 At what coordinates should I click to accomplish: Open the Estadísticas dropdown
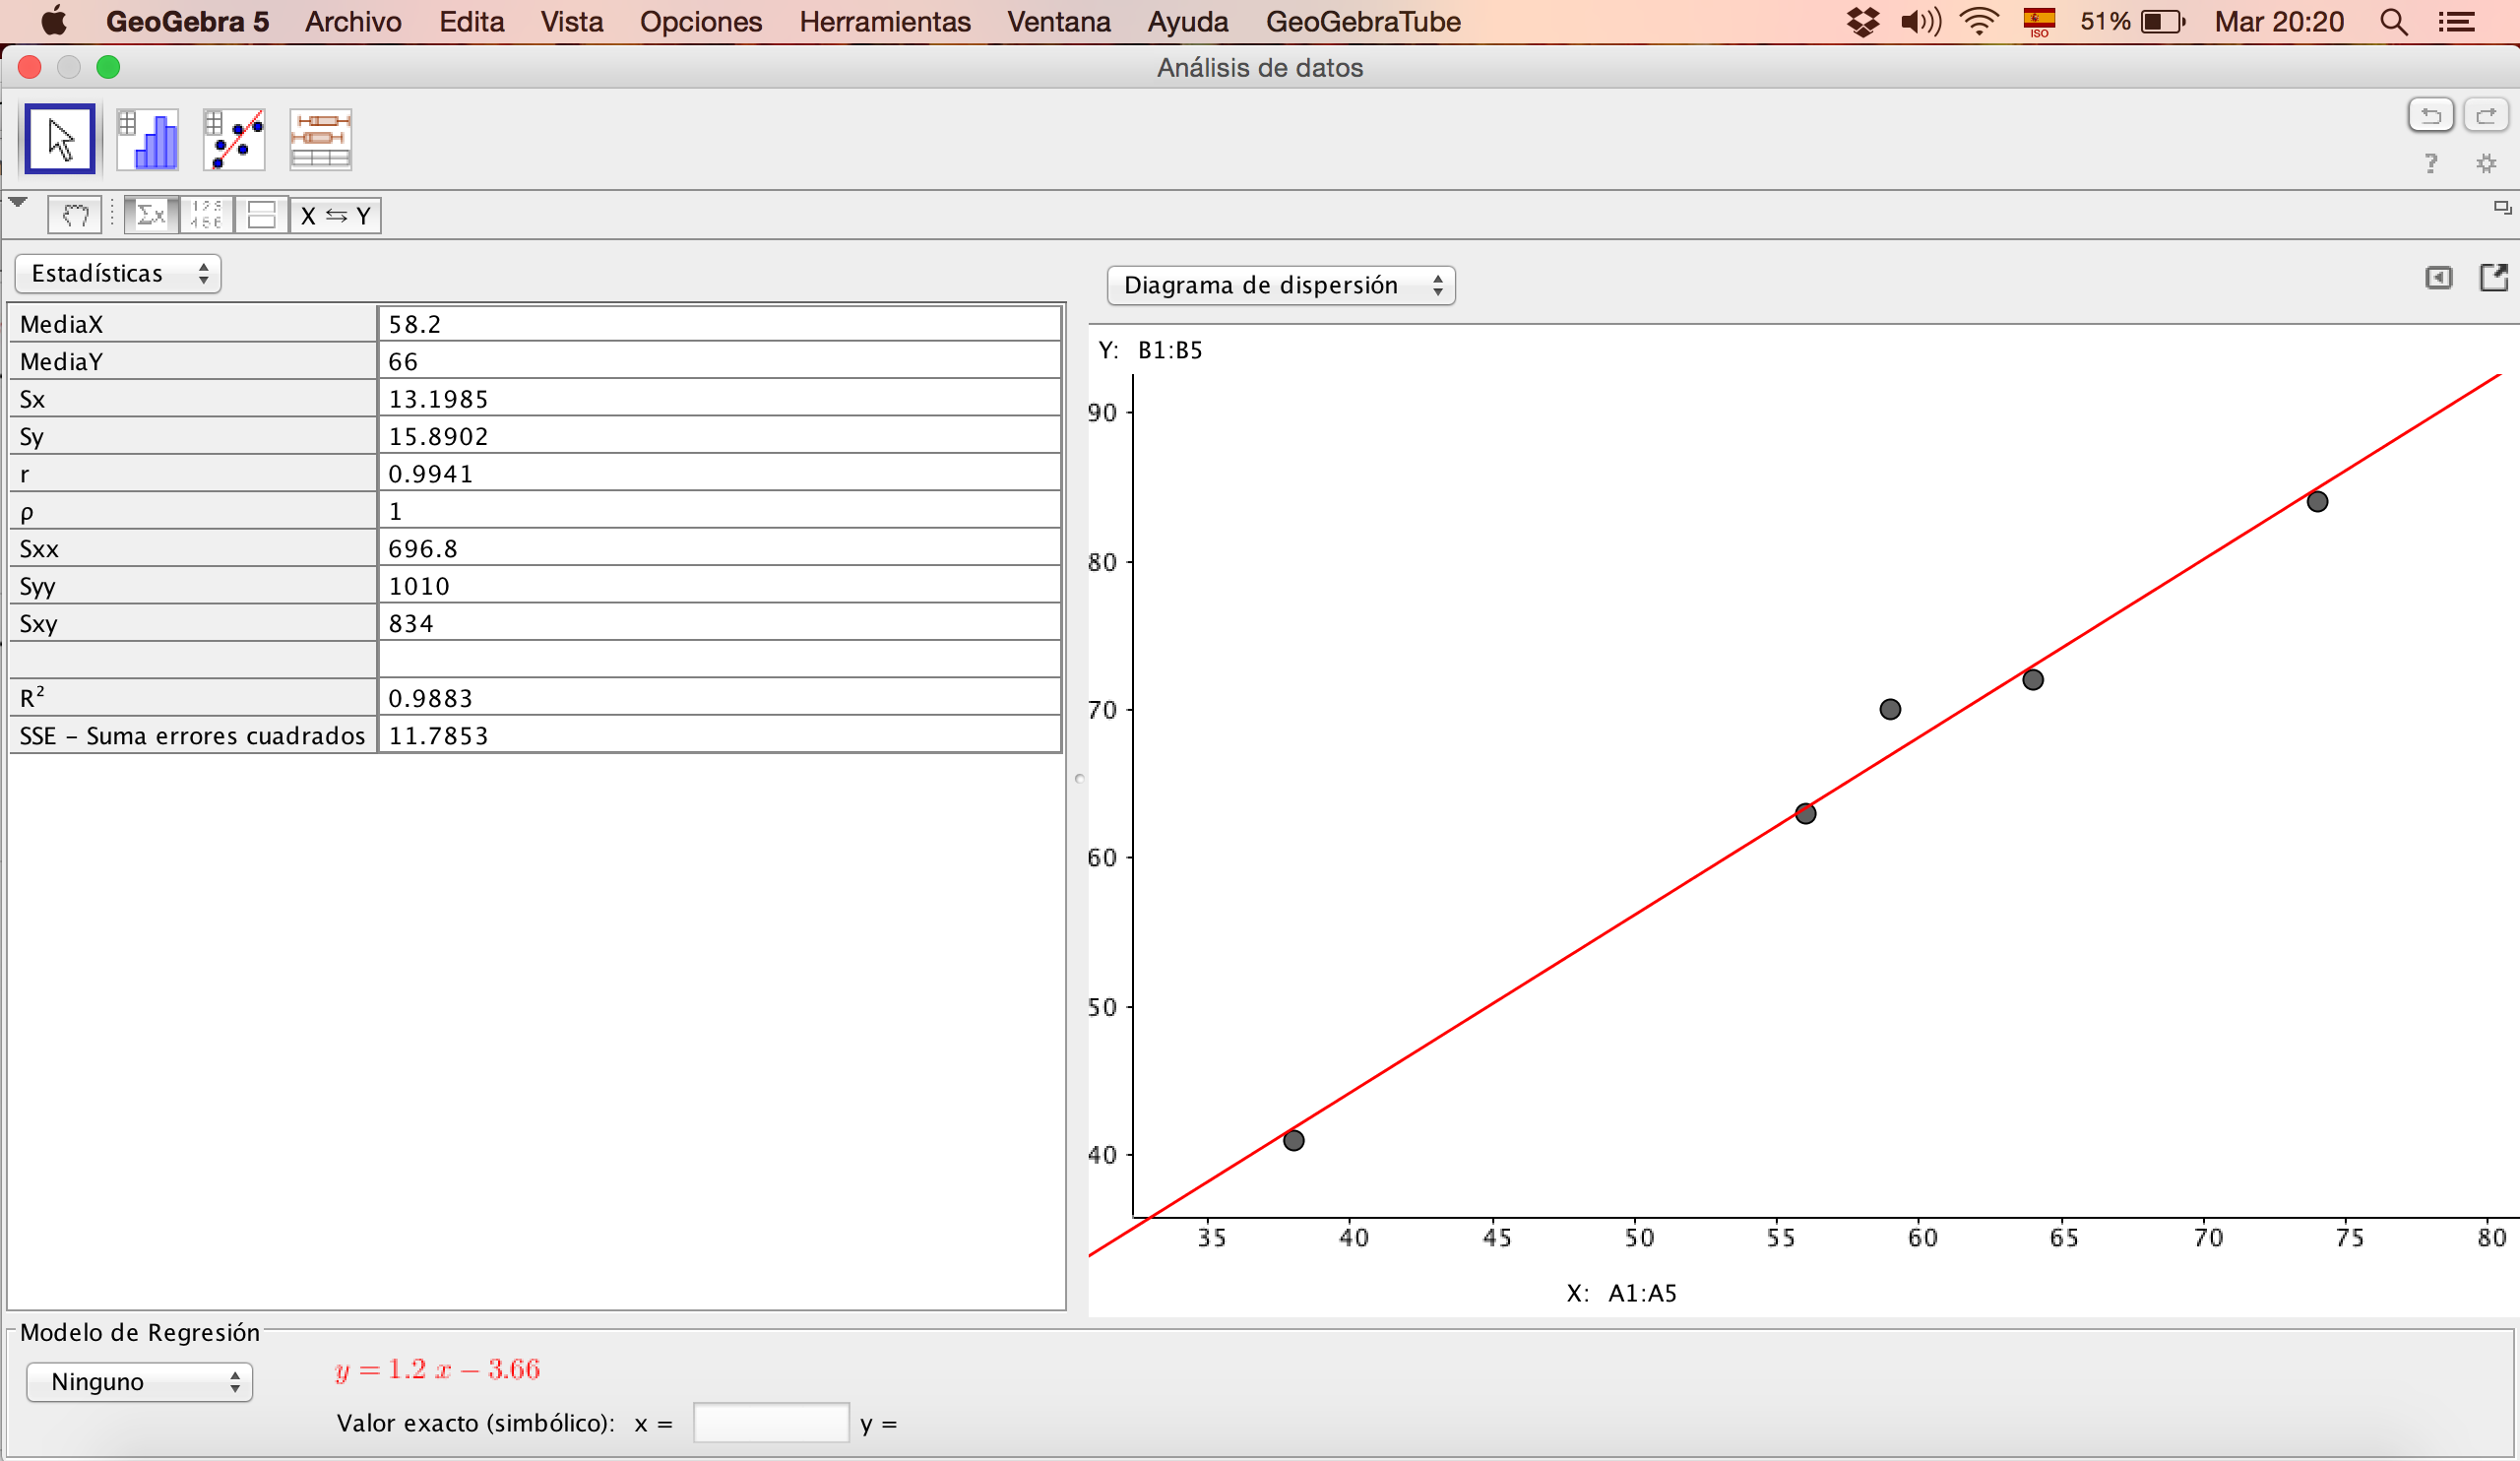click(118, 274)
